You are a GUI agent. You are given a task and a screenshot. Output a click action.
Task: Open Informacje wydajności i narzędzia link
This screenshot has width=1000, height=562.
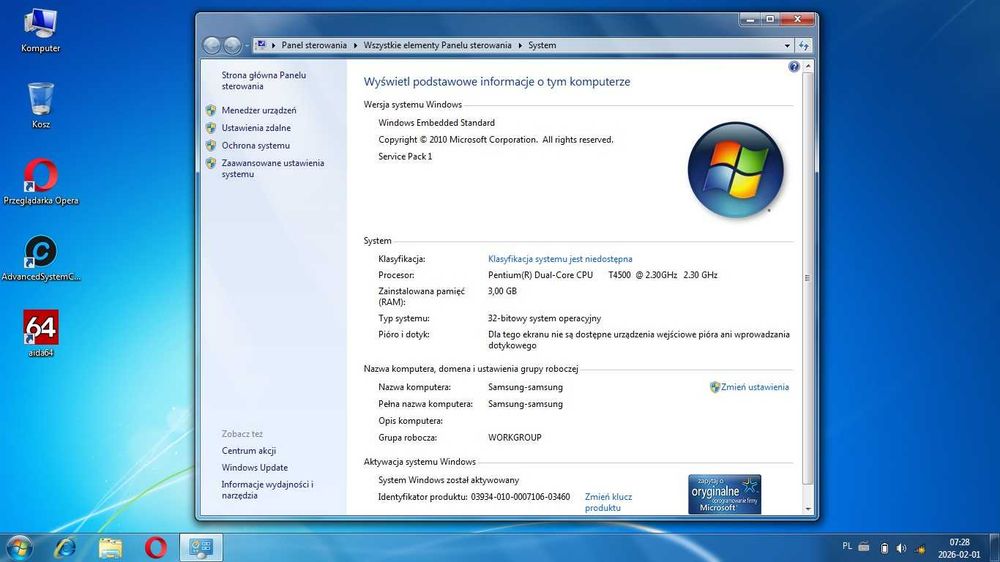(267, 490)
